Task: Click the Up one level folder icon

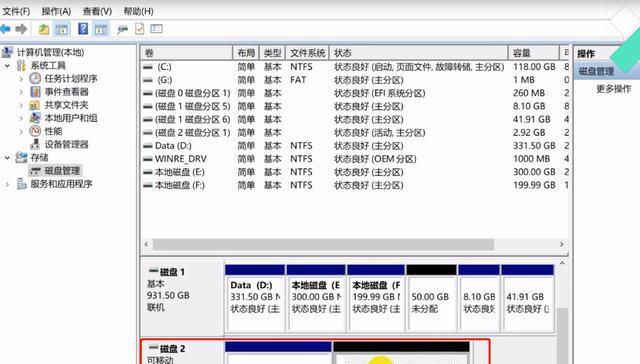Action: 44,29
